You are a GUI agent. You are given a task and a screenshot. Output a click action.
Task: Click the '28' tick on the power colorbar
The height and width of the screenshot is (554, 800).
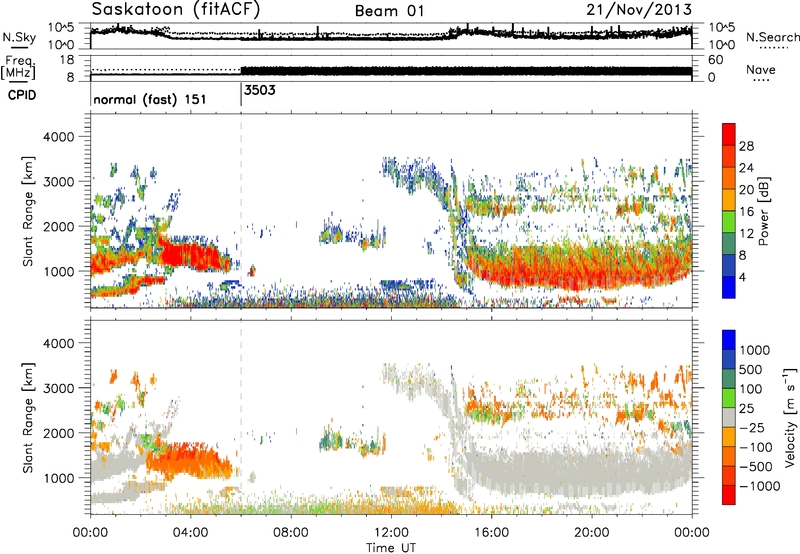click(746, 146)
